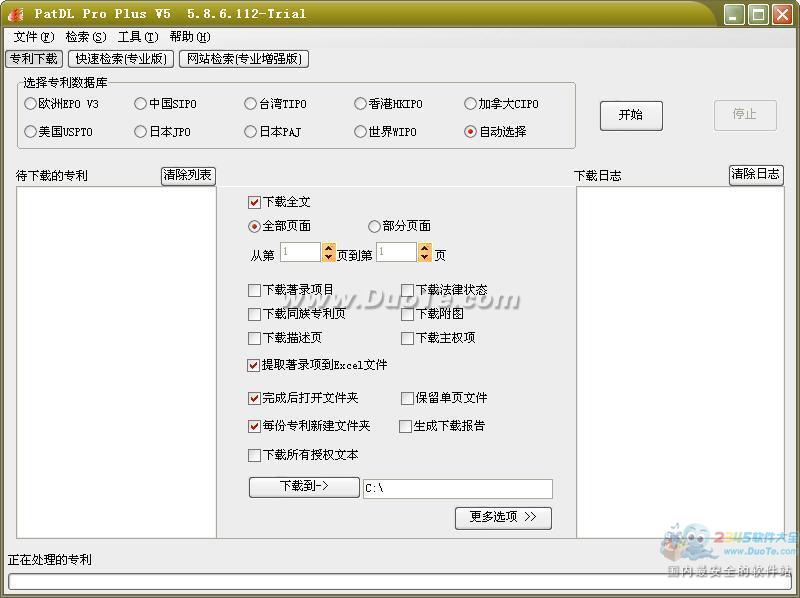
Task: Open the 工具(T) menu
Action: pyautogui.click(x=138, y=37)
